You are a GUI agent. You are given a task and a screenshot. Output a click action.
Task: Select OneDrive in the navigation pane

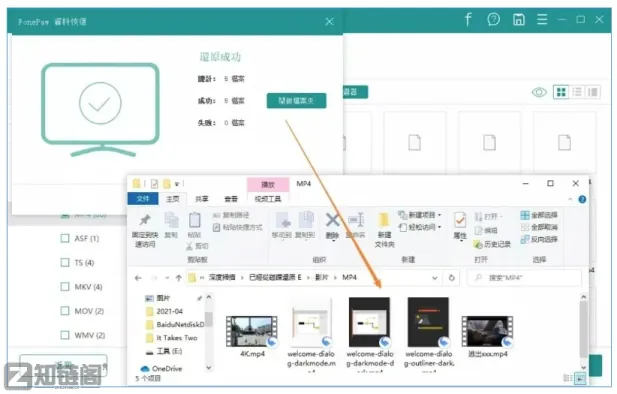(162, 368)
